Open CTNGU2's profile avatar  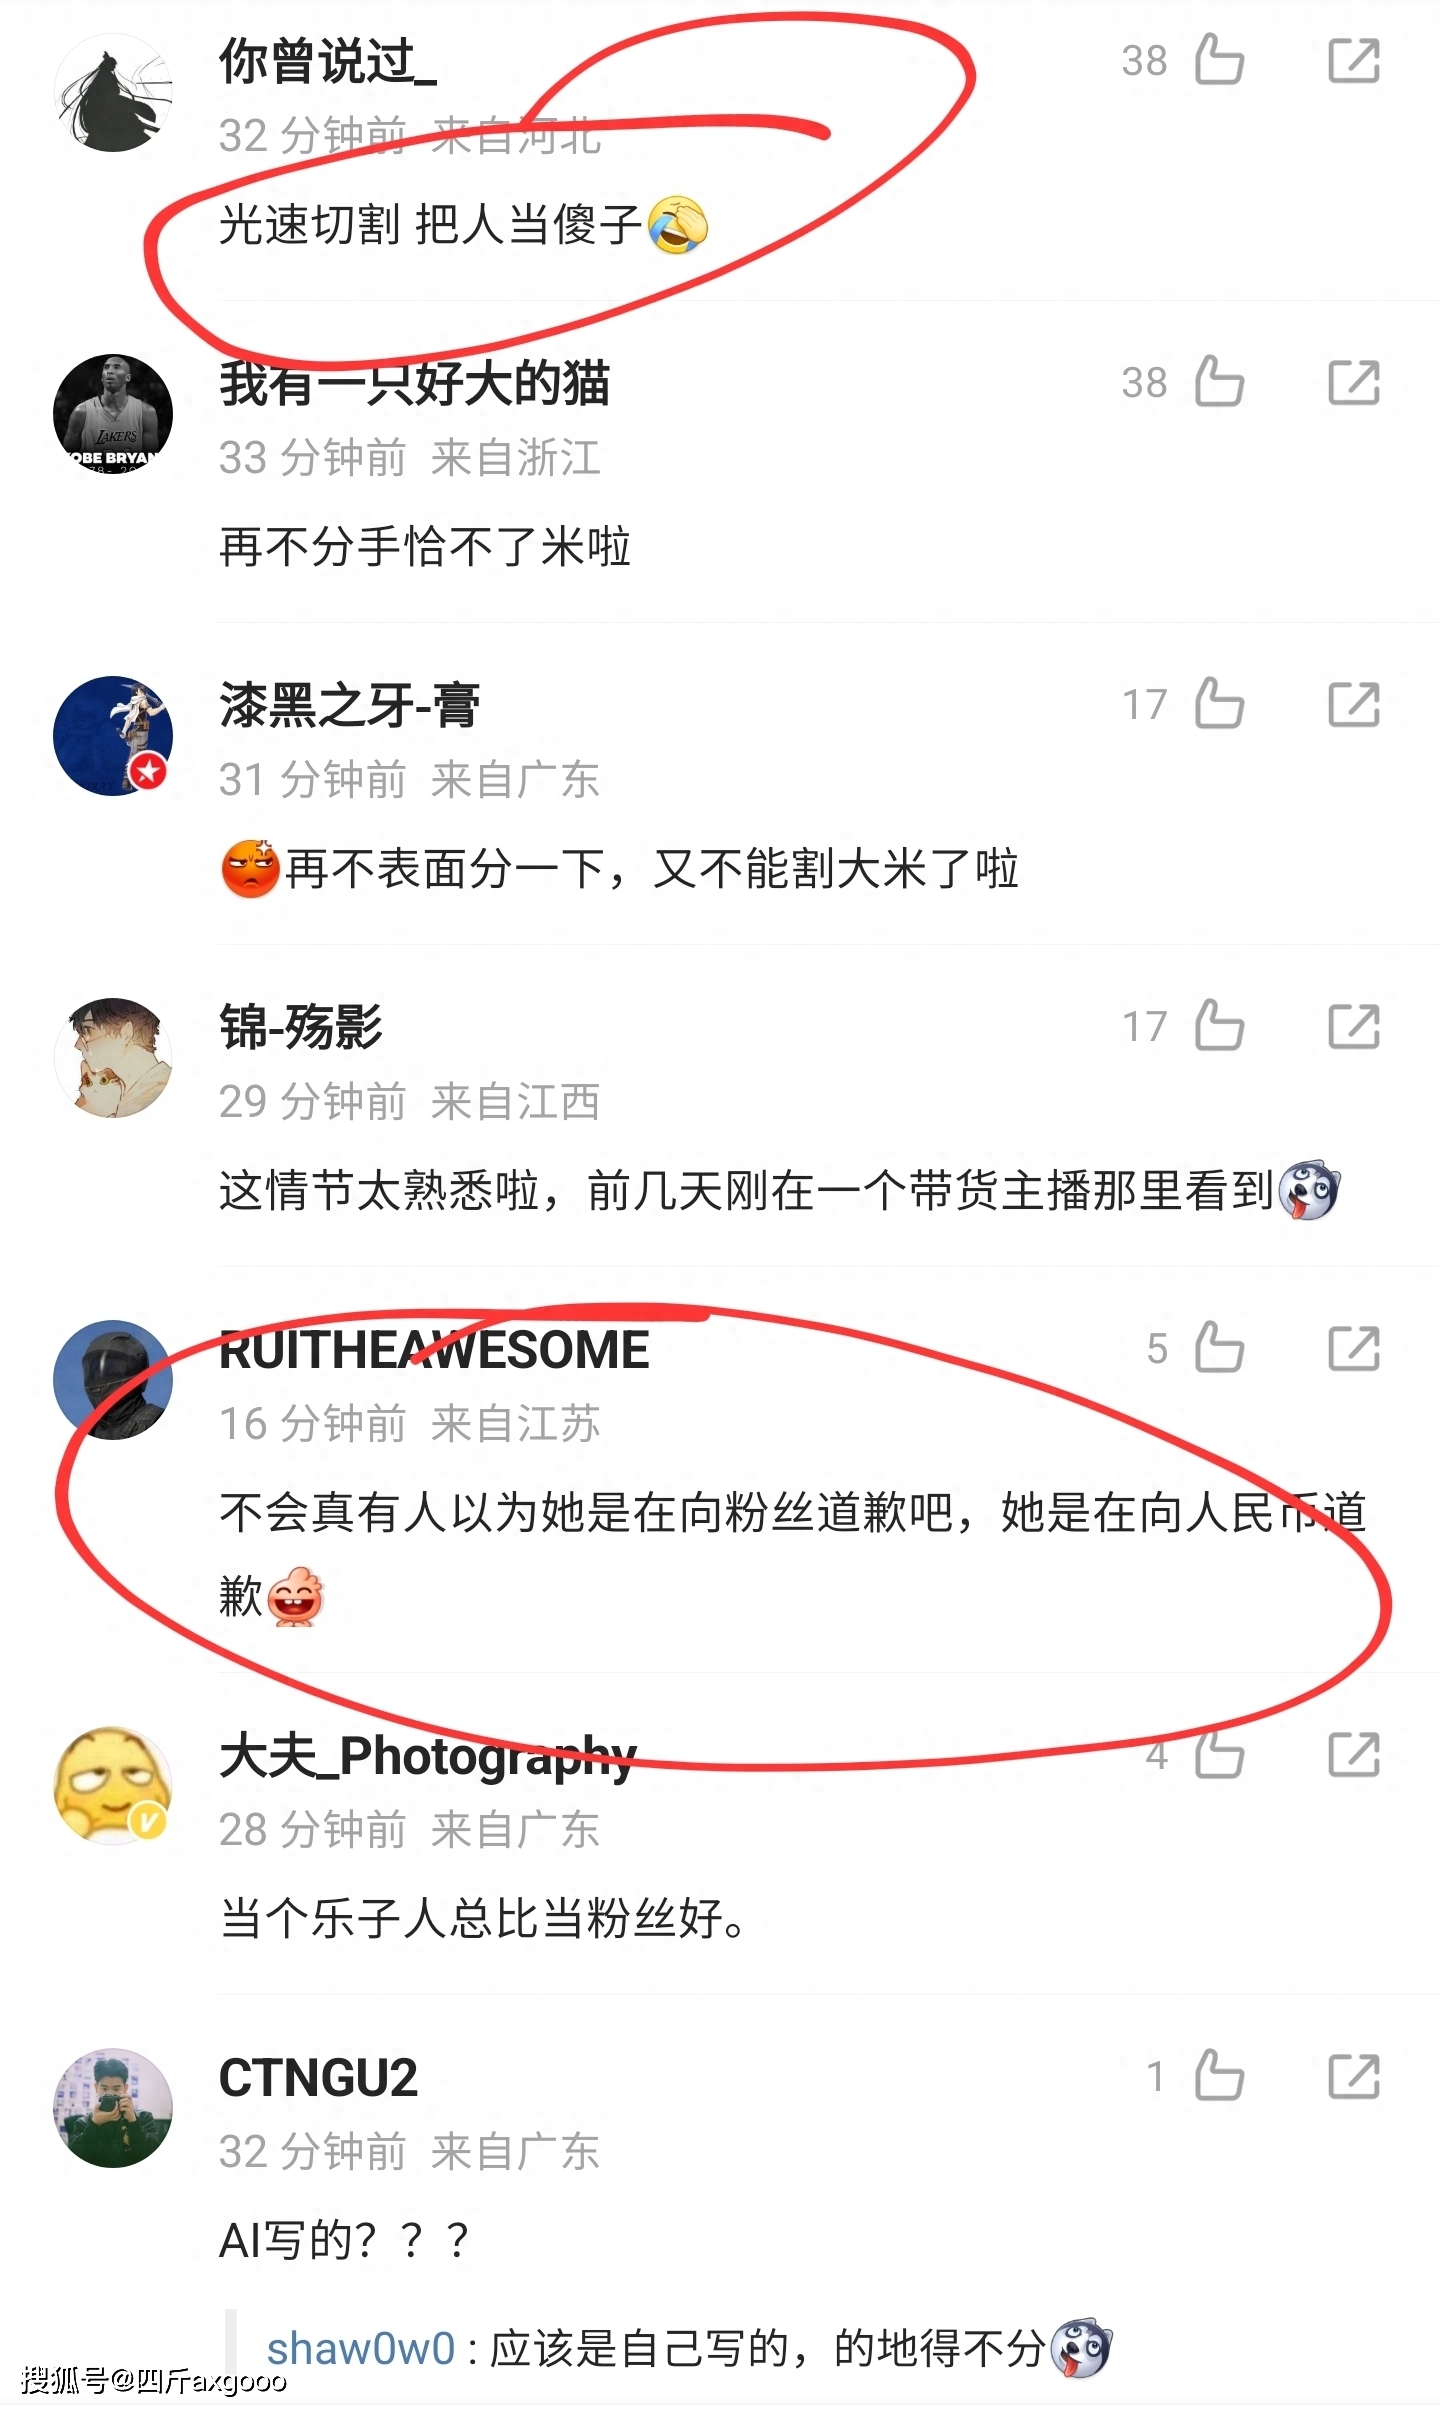point(113,2108)
